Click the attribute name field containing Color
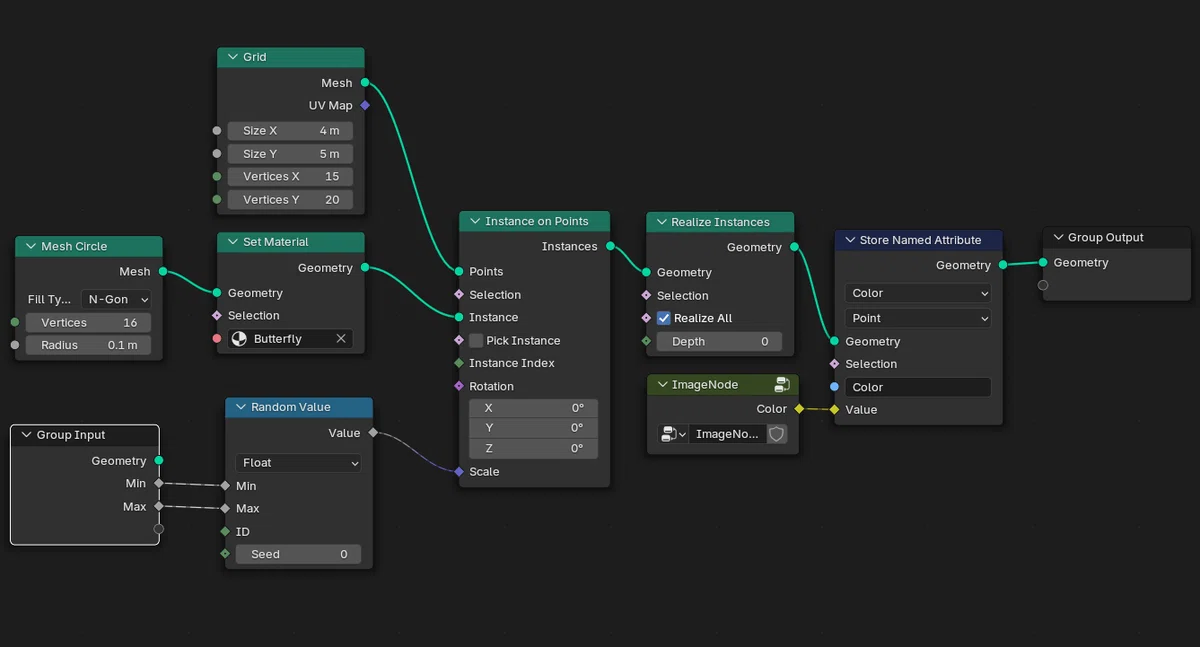The width and height of the screenshot is (1200, 647). 918,387
